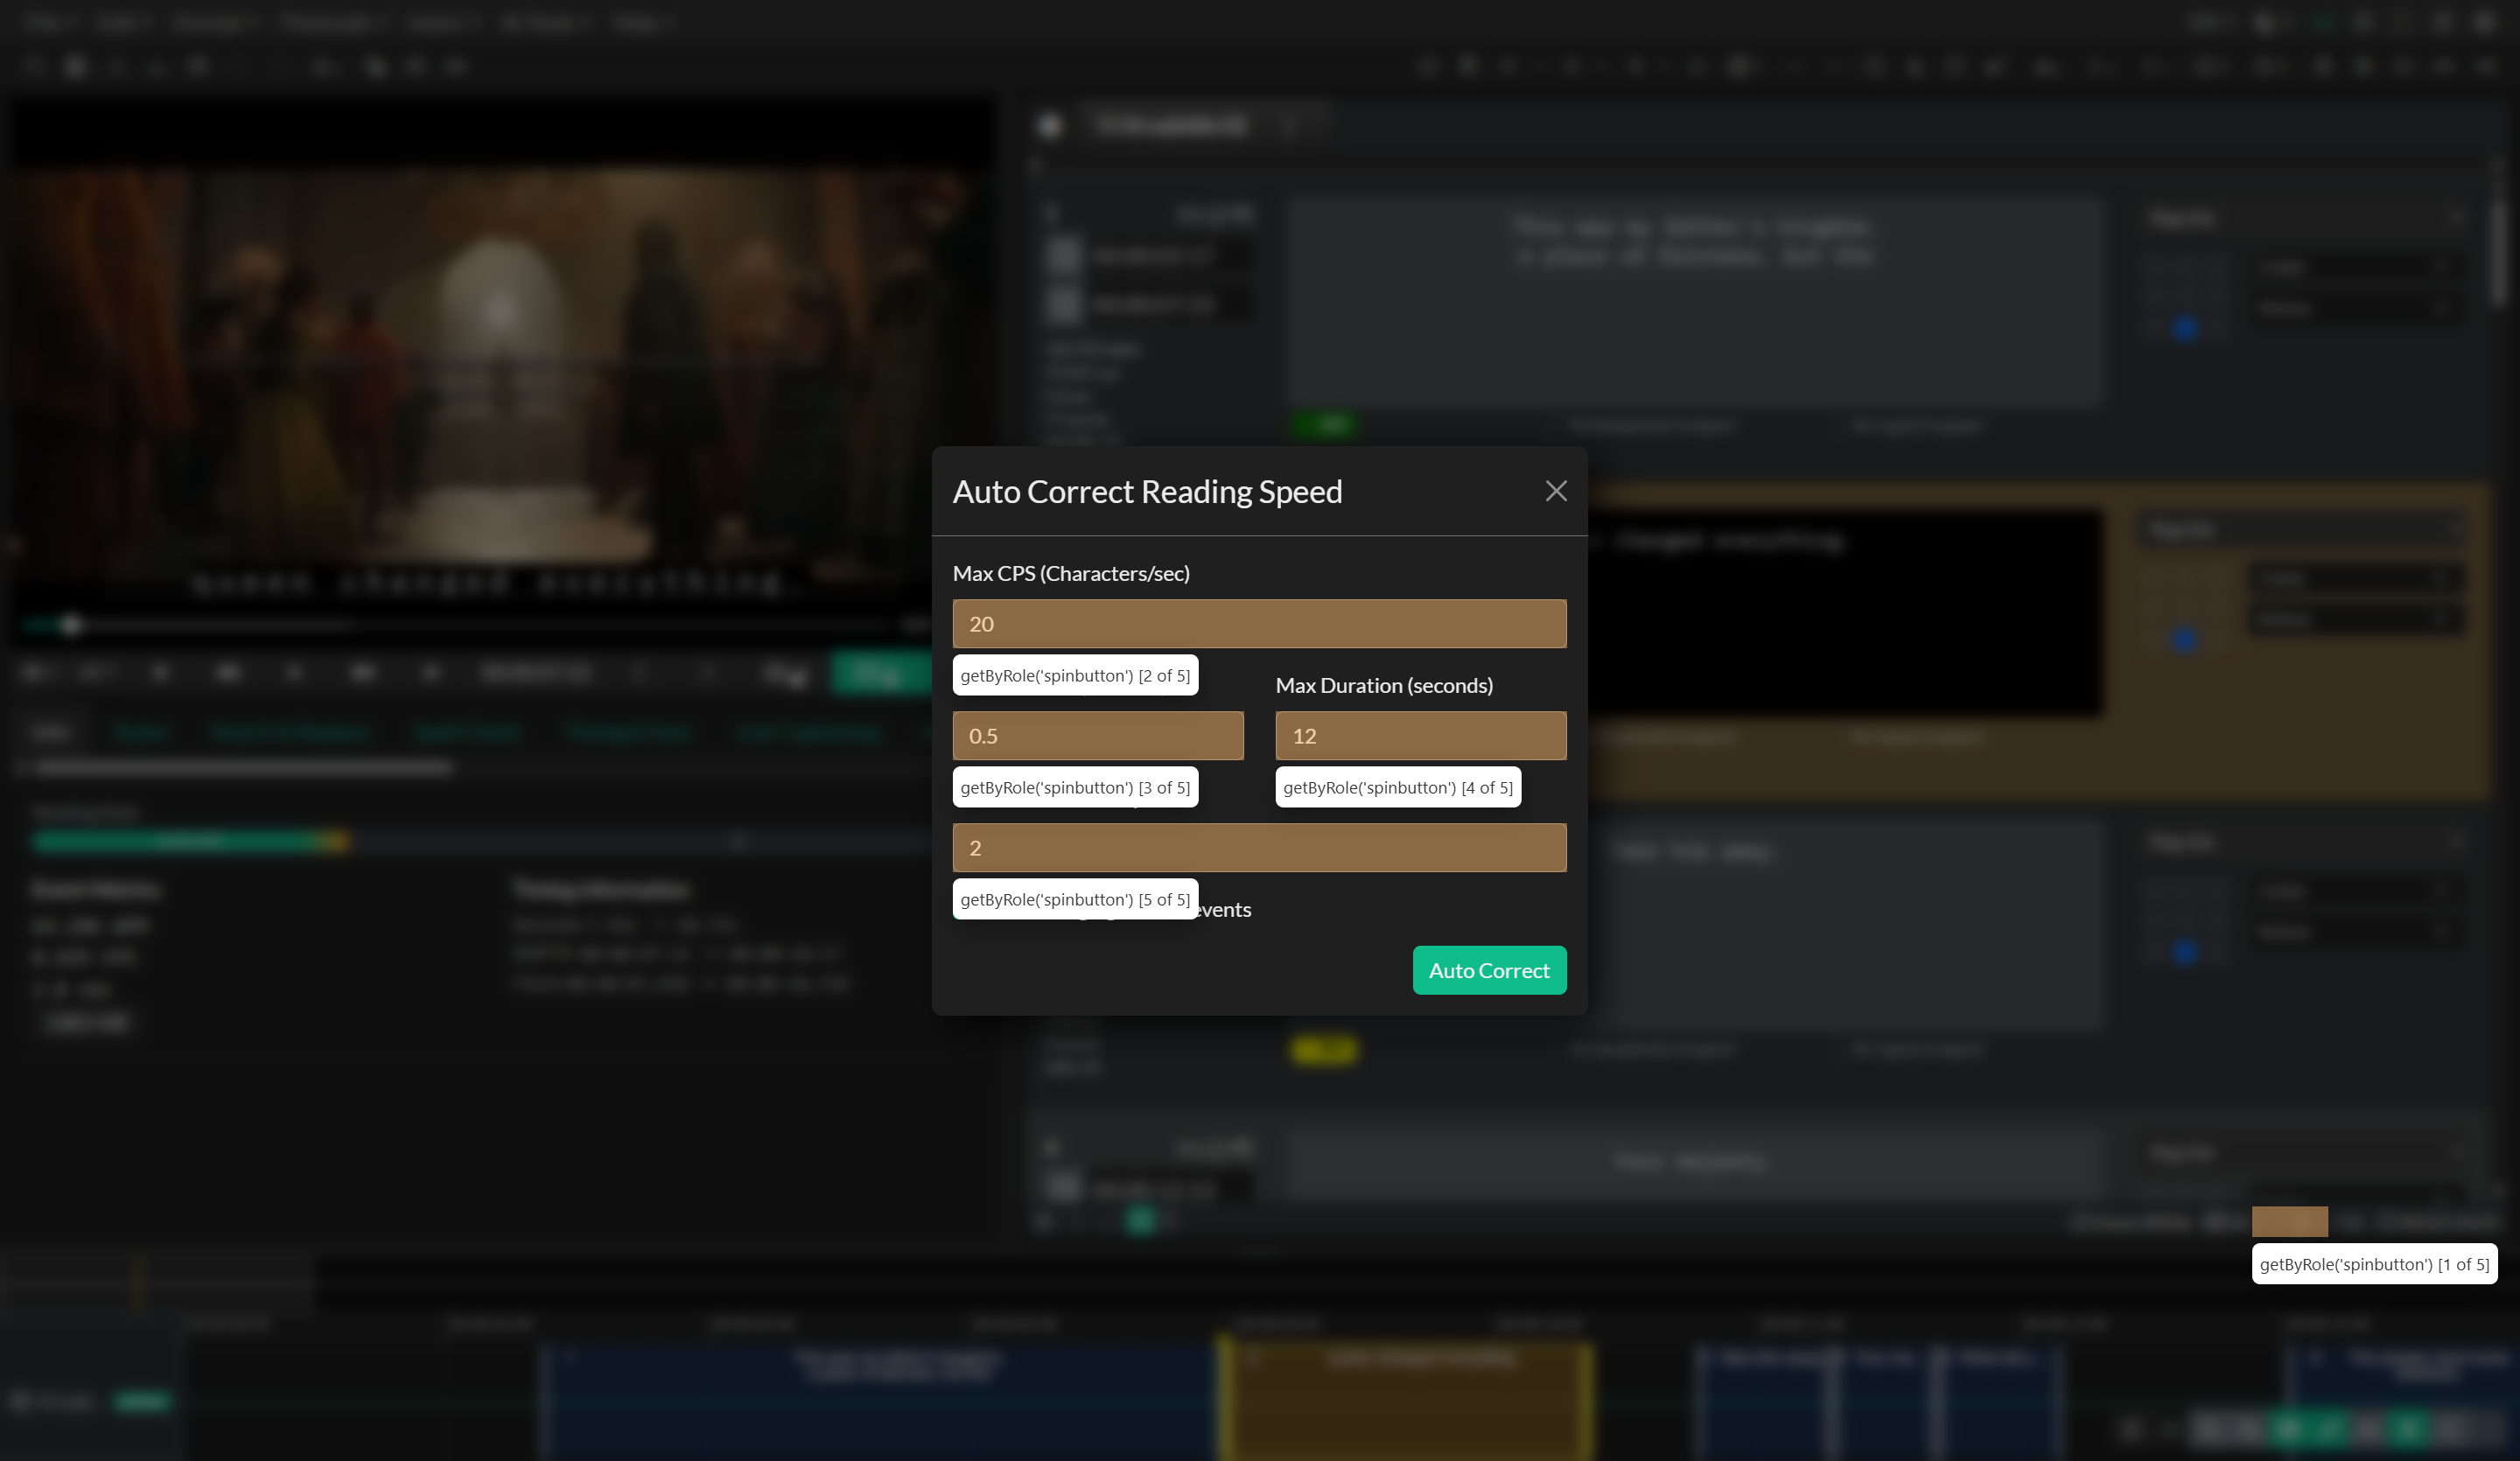The width and height of the screenshot is (2520, 1461).
Task: Close the Auto Correct Reading Speed dialog
Action: (x=1555, y=491)
